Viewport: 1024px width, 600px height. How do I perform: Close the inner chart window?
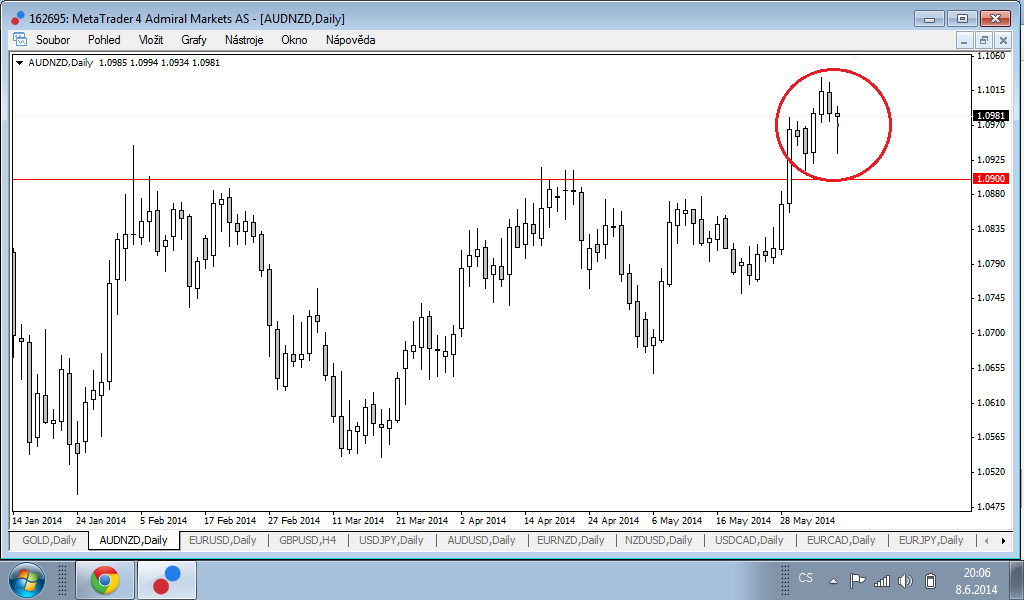pyautogui.click(x=1003, y=40)
